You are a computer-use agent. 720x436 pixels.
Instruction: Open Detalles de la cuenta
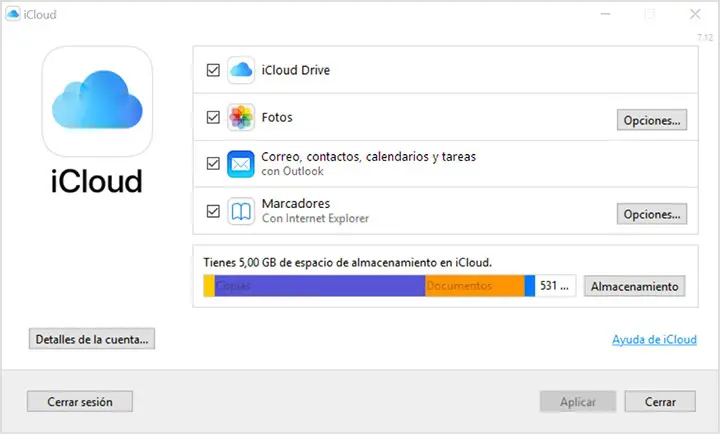[92, 340]
